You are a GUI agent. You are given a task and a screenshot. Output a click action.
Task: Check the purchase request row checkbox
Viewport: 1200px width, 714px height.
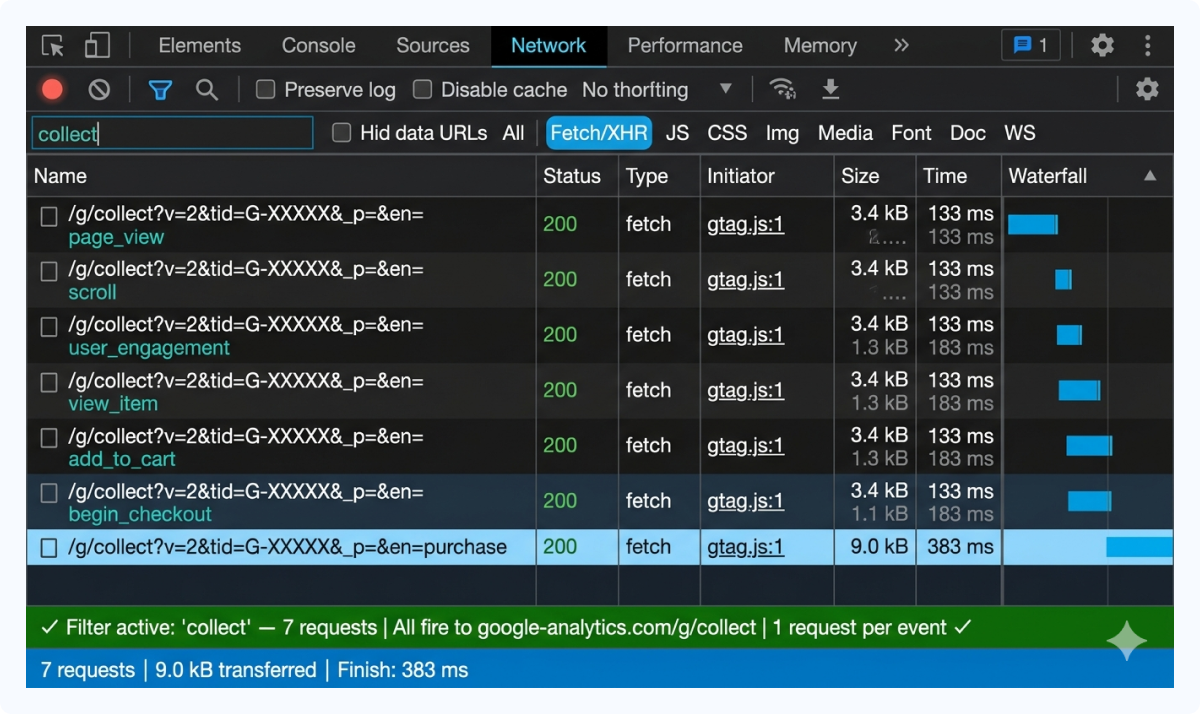(49, 548)
